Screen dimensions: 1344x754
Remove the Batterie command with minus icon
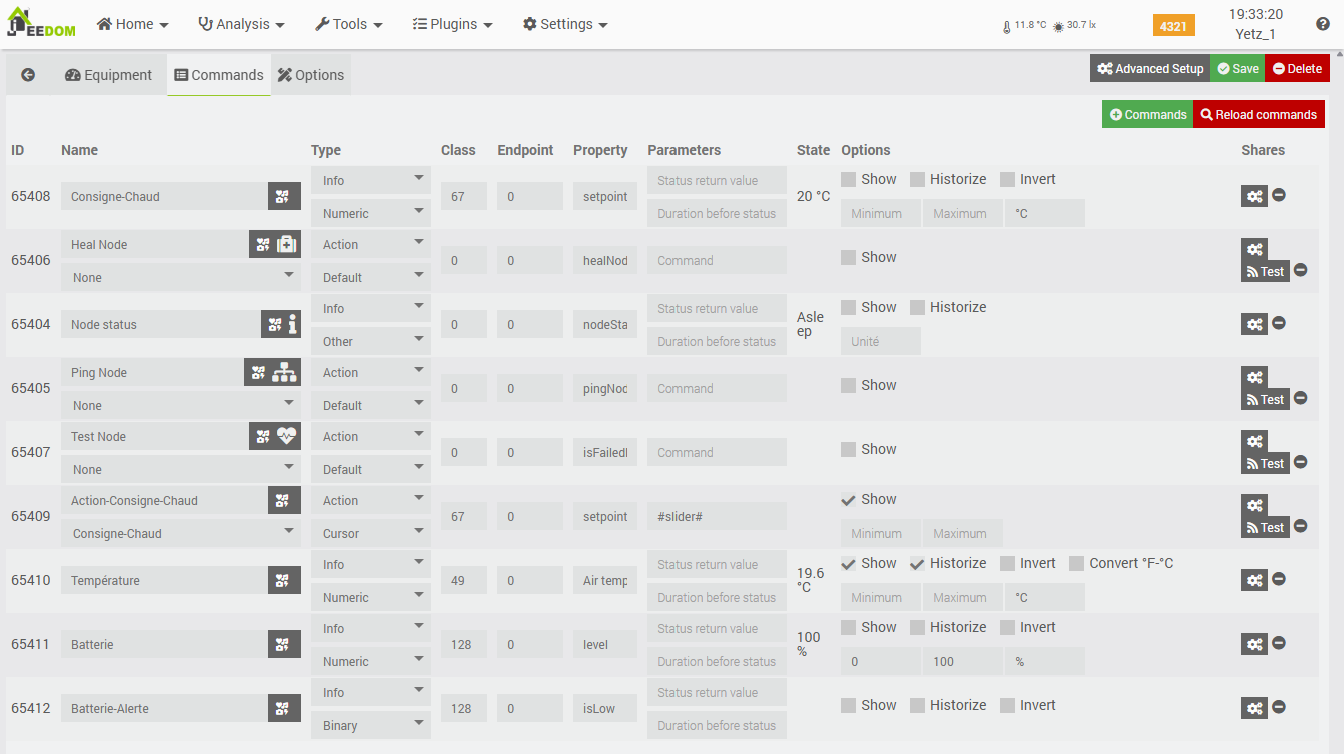click(1279, 643)
